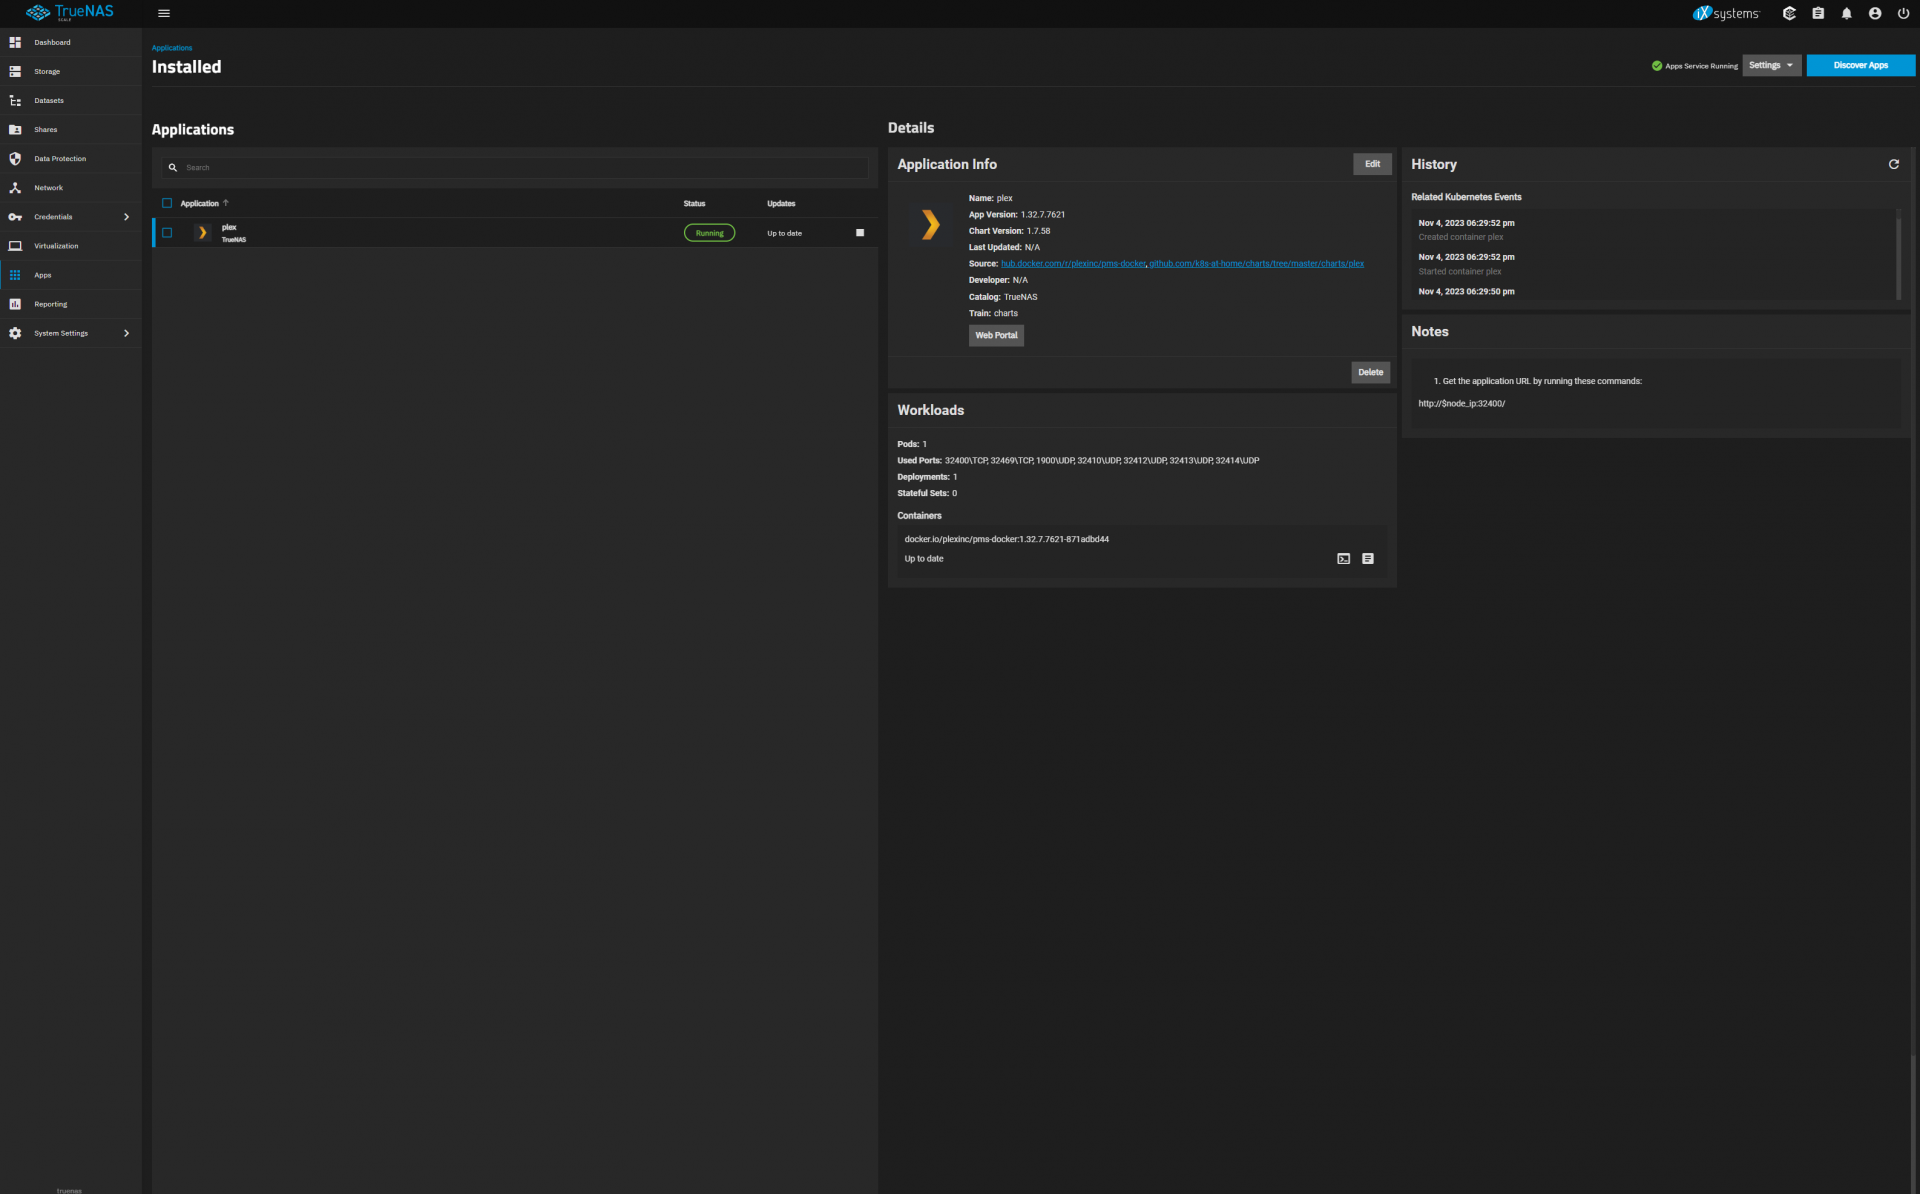Click the System Settings gear icon
Screen dimensions: 1920x1194
(x=15, y=333)
